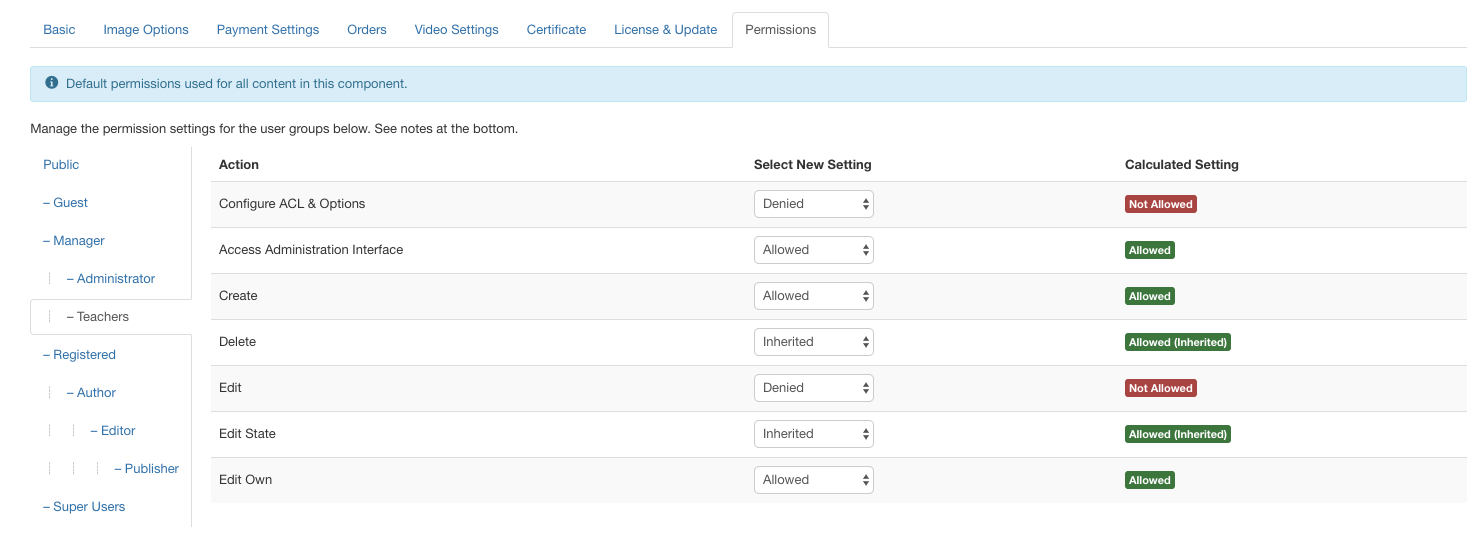Open the Edit Own permission dropdown
The height and width of the screenshot is (536, 1481).
[813, 480]
